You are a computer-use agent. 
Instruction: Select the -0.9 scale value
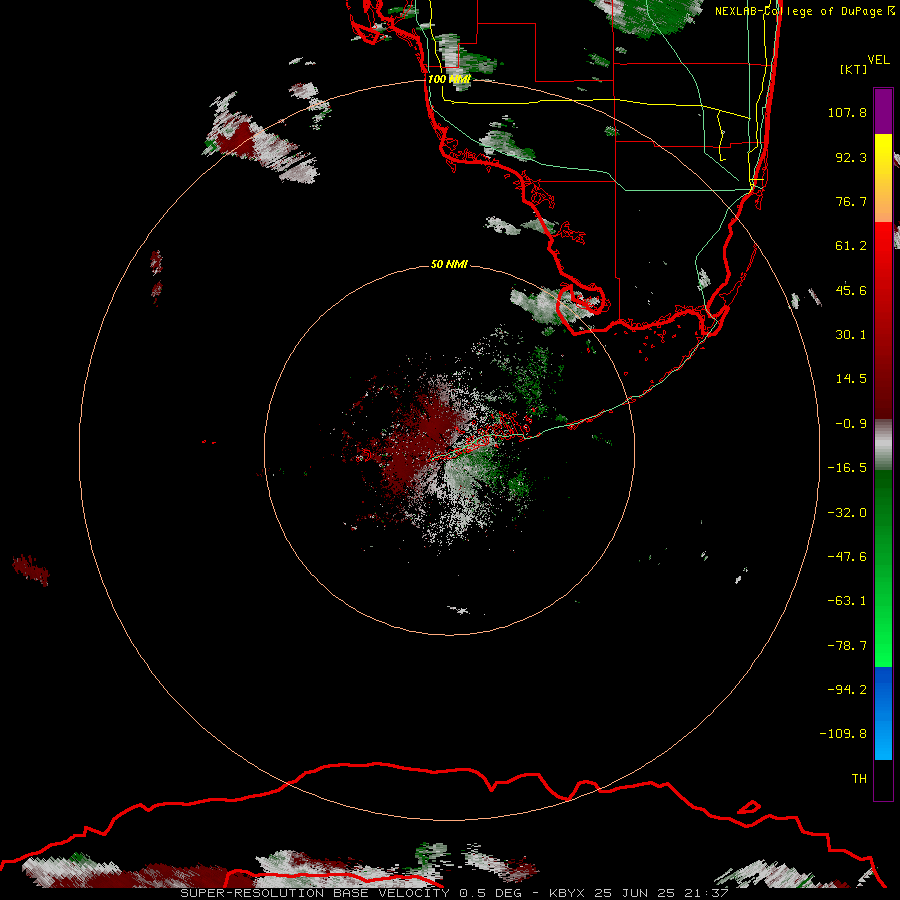point(851,424)
